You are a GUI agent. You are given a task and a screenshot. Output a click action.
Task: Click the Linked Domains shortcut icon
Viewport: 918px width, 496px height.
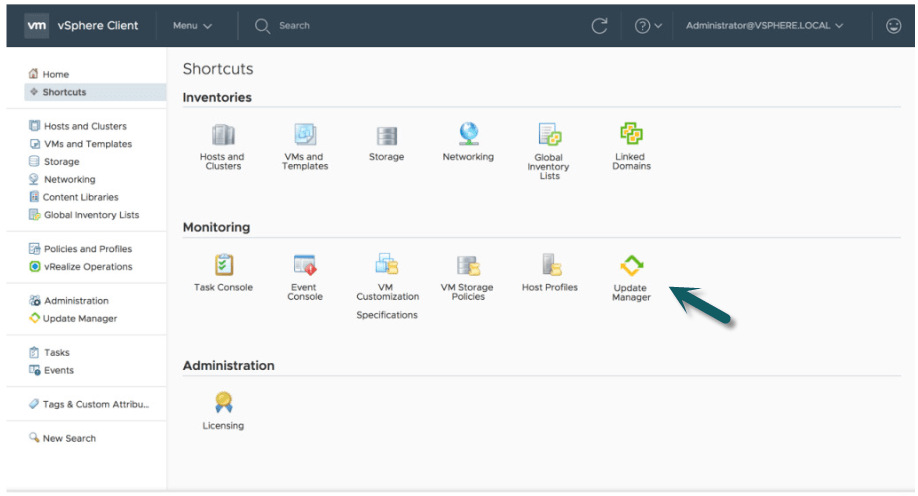click(x=631, y=134)
